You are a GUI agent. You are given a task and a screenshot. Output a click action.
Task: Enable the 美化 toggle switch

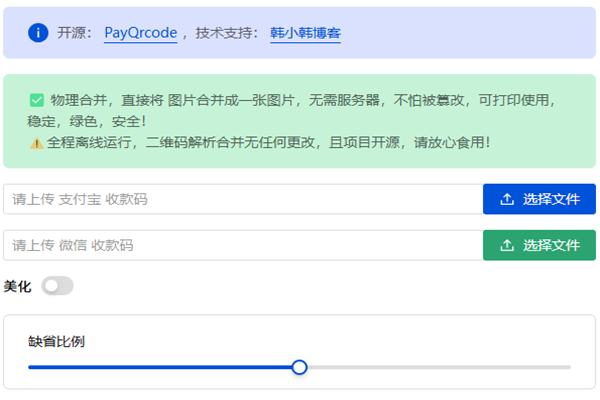tap(57, 287)
